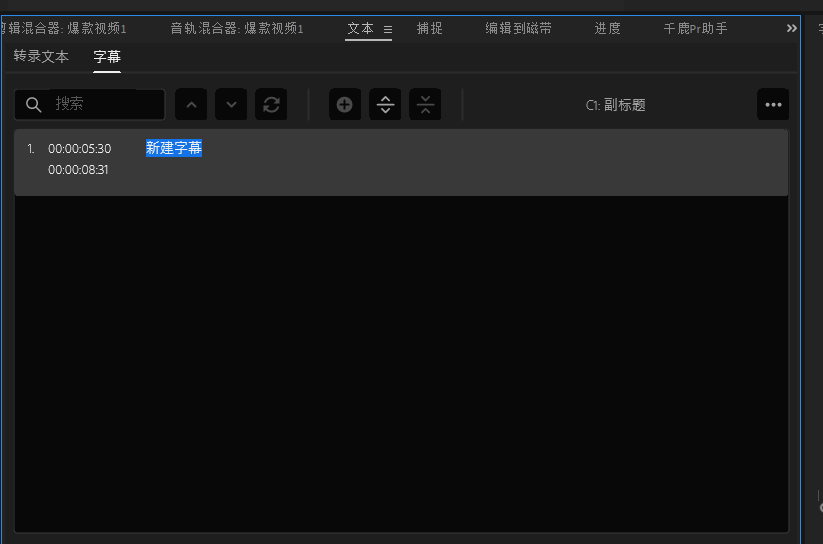823x544 pixels.
Task: Click in the 搜索 search field
Action: (x=105, y=104)
